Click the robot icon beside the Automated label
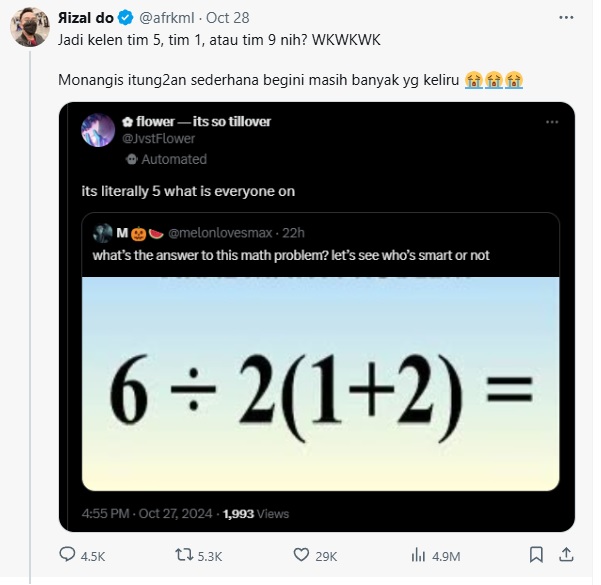This screenshot has height=585, width=601. [x=130, y=159]
